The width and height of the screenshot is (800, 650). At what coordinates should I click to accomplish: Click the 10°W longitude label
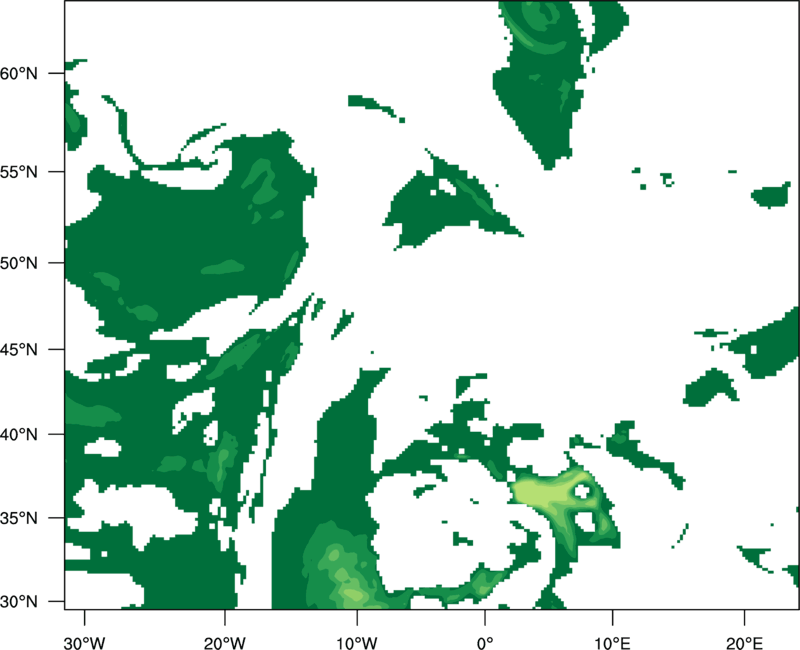(x=357, y=643)
